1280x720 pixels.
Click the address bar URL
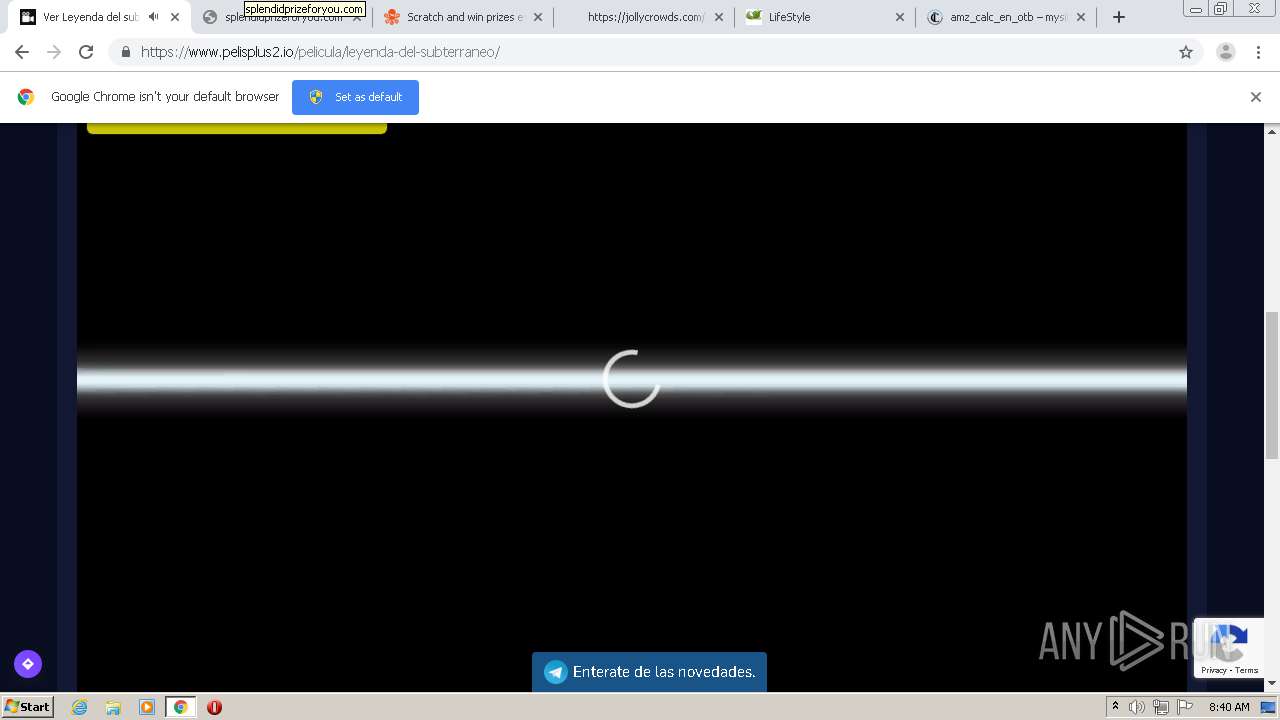(x=320, y=52)
